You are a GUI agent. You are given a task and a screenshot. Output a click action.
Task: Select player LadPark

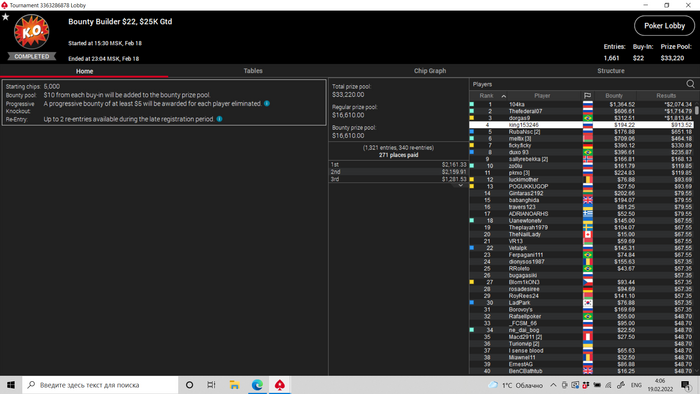click(x=519, y=303)
